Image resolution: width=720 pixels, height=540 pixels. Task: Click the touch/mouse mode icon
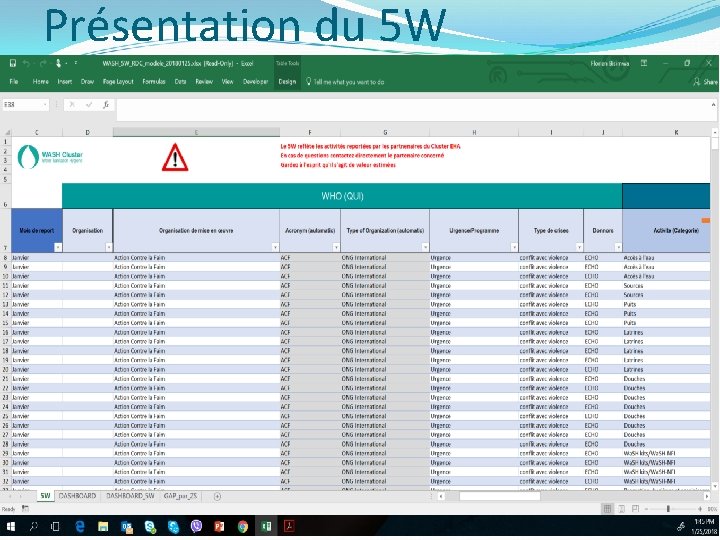pos(58,63)
